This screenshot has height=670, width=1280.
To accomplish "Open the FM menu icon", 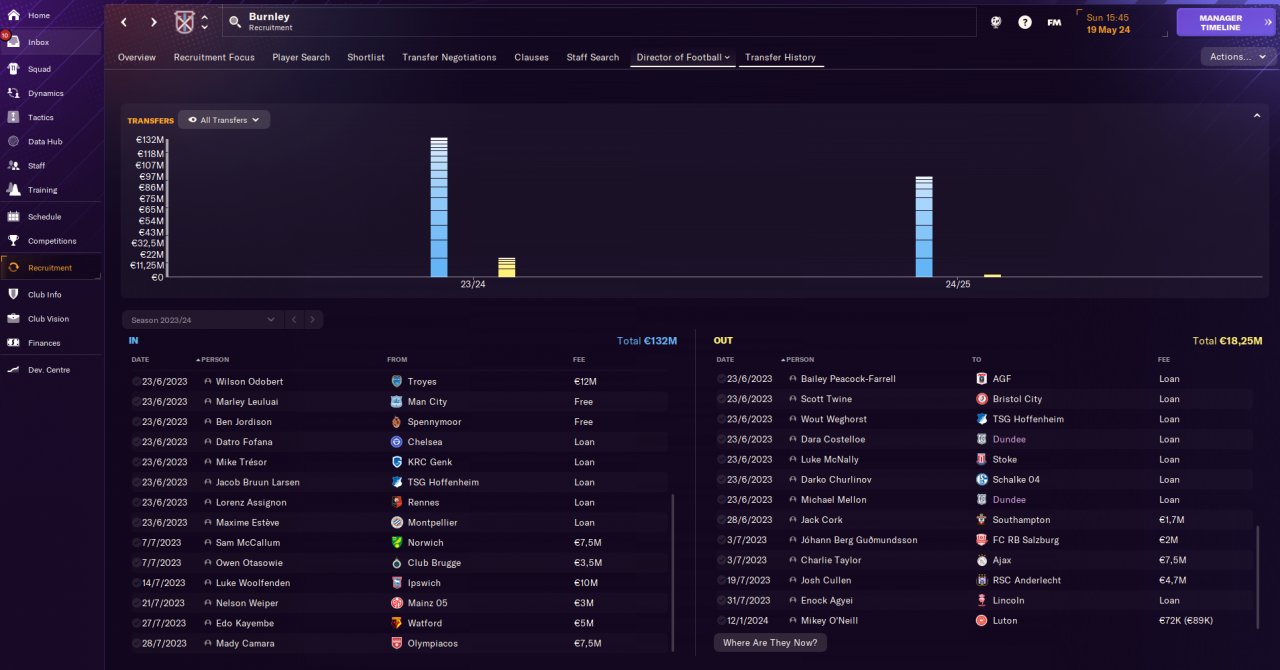I will pos(1054,22).
